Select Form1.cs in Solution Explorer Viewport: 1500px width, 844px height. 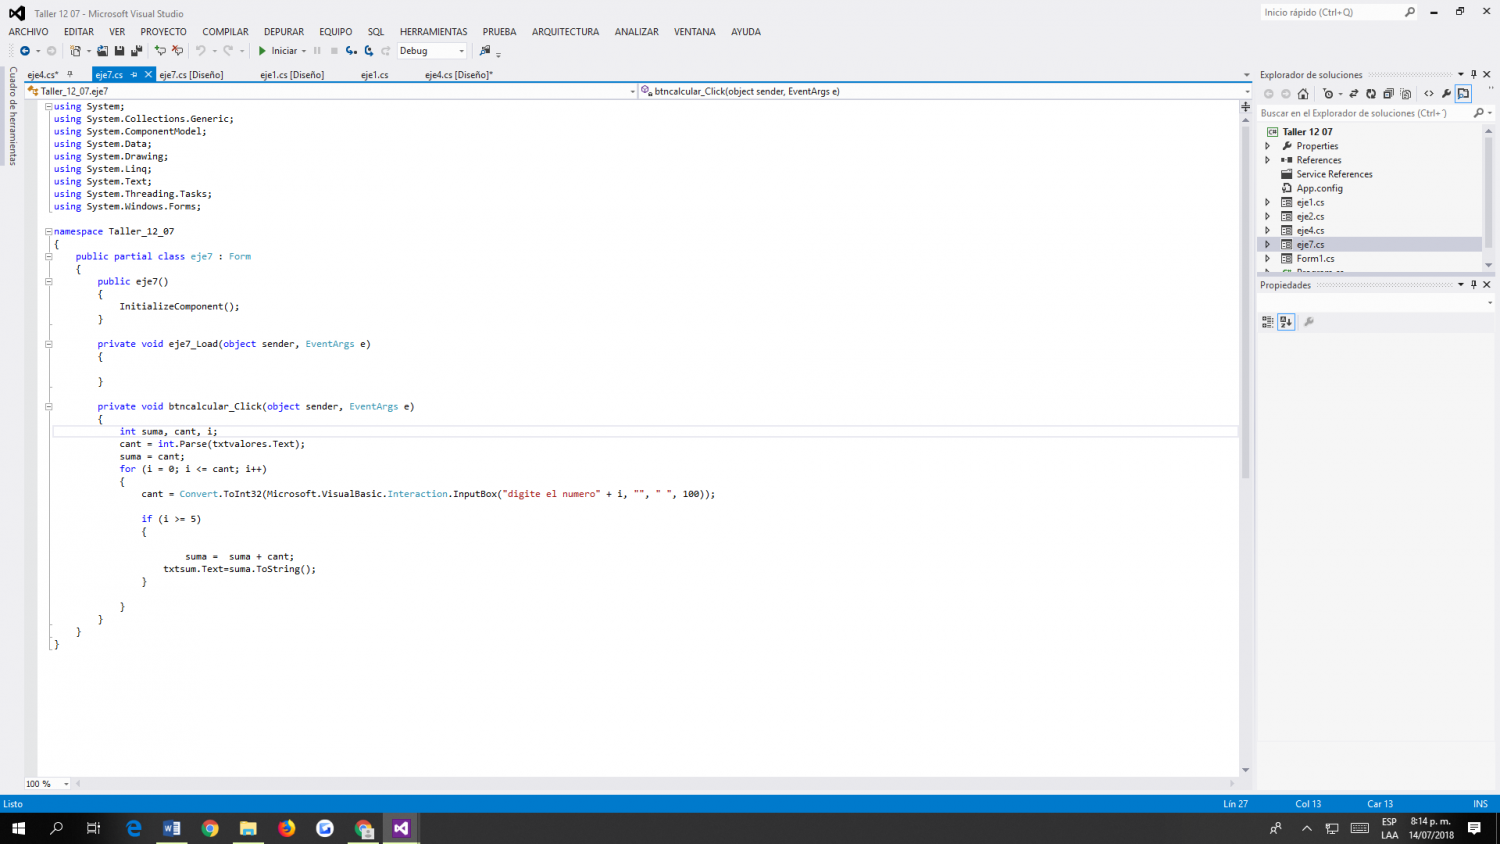tap(1315, 258)
